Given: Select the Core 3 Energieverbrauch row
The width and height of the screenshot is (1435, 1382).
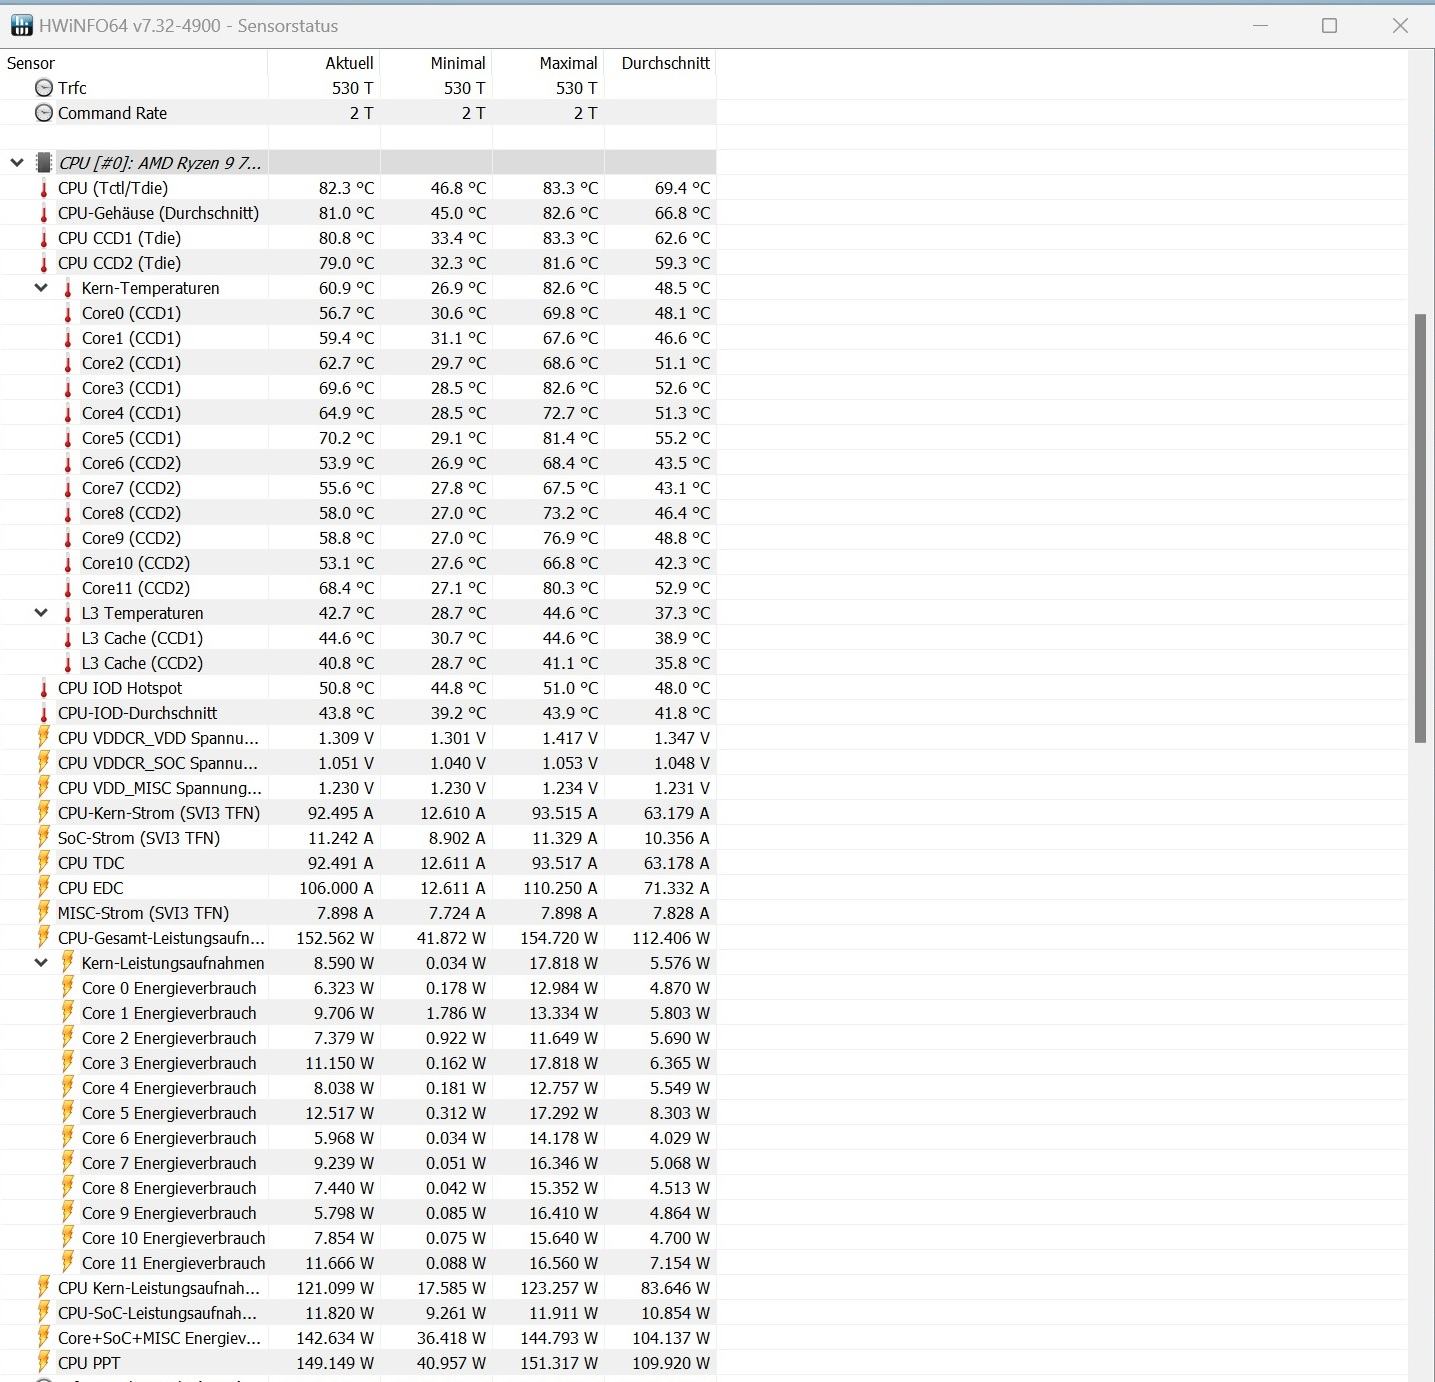Looking at the screenshot, I should pyautogui.click(x=358, y=1063).
